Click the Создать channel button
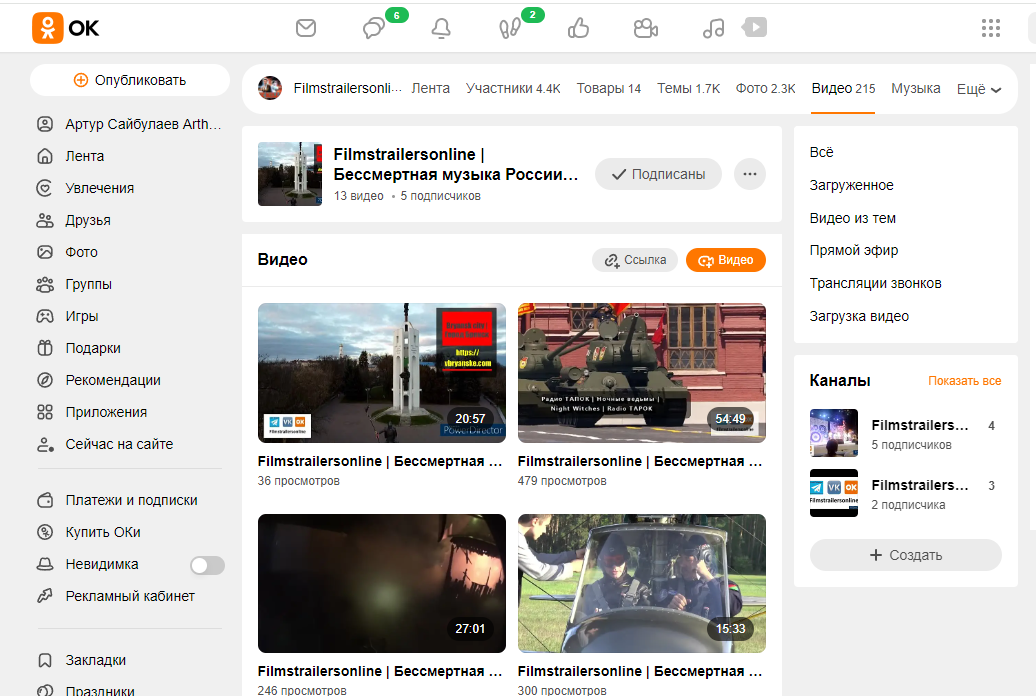 click(x=905, y=555)
